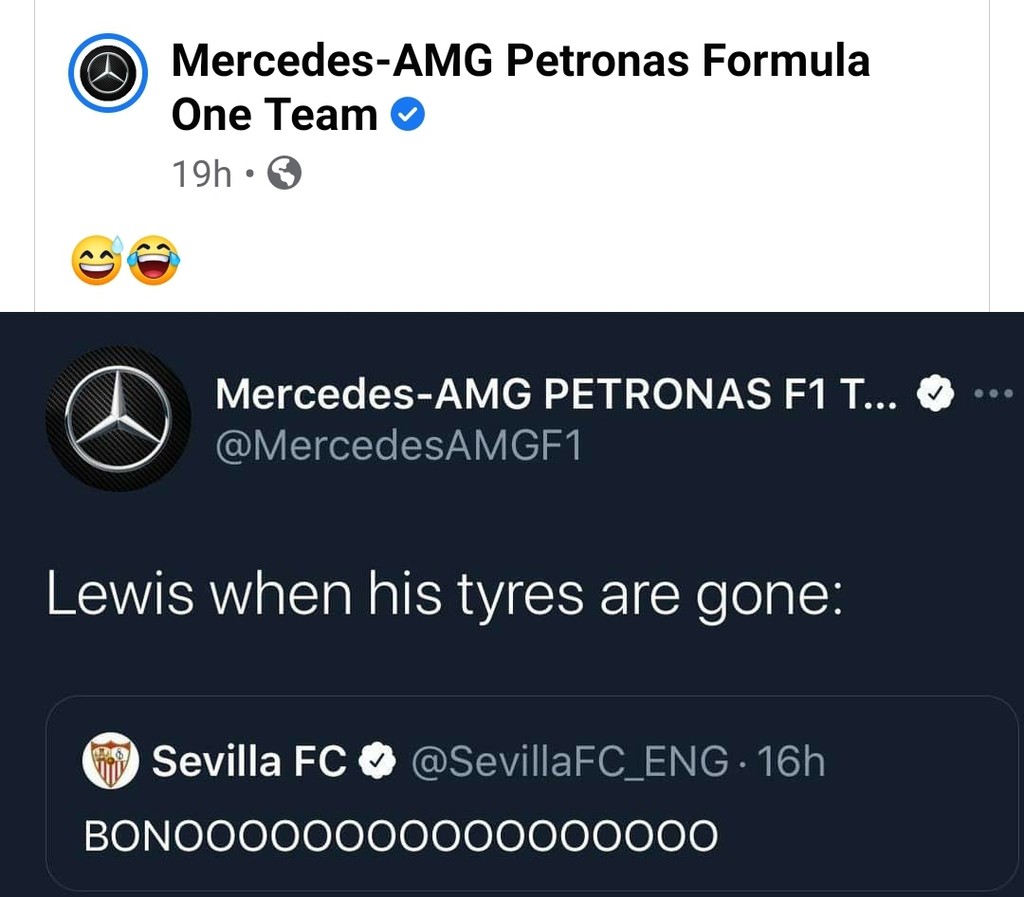The width and height of the screenshot is (1024, 897).
Task: Open the Mercedes star avatar in the tweet
Action: (119, 418)
